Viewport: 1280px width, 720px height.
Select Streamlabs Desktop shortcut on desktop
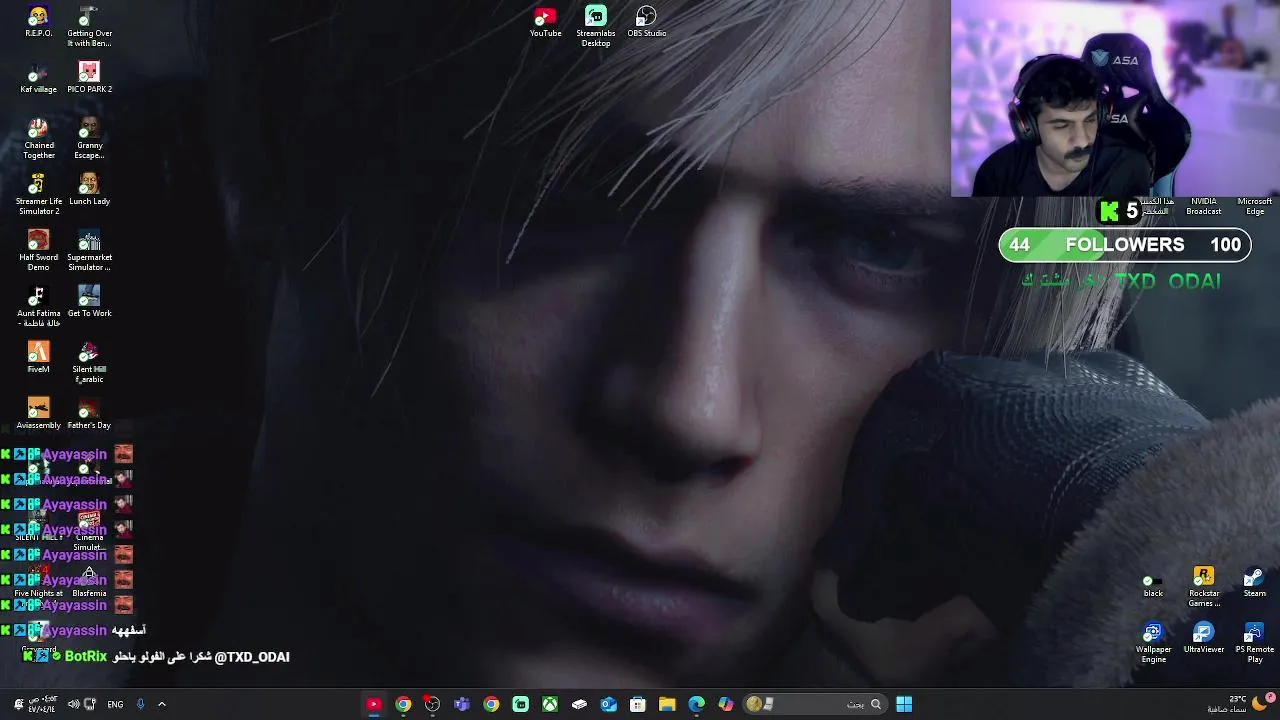(596, 27)
